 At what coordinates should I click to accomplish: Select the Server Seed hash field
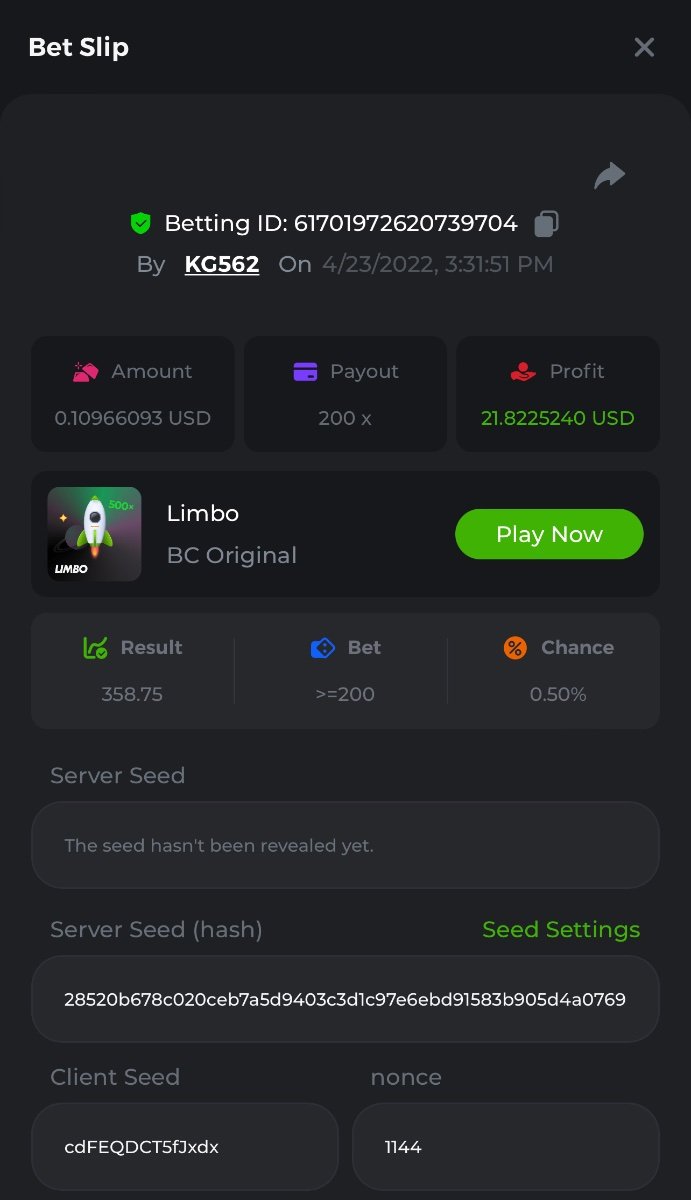tap(345, 999)
